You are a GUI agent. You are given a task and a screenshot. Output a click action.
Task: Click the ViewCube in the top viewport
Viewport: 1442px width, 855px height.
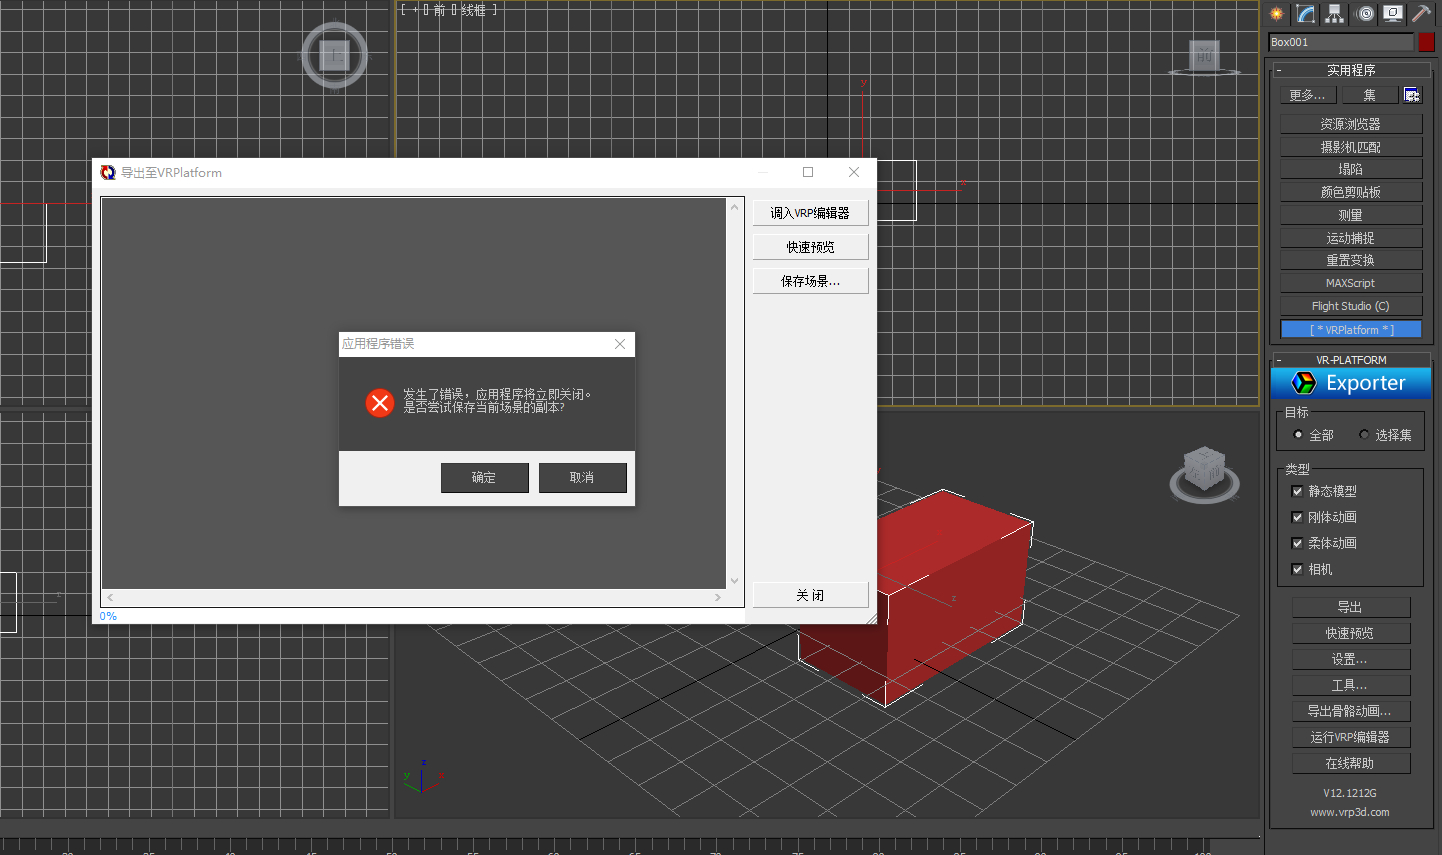[x=335, y=55]
